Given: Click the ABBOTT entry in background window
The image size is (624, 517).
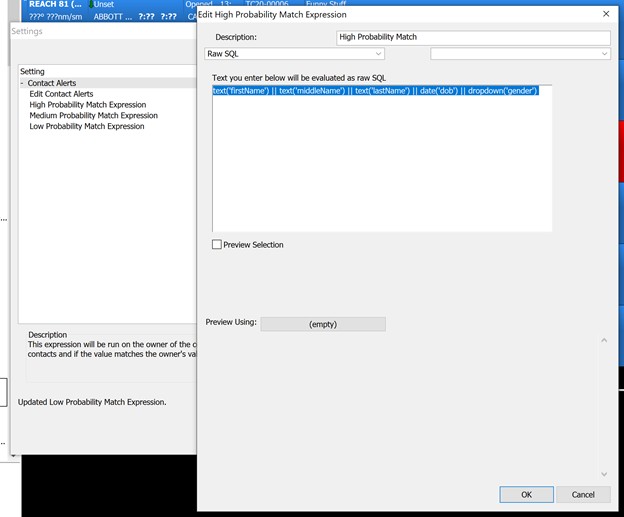Looking at the screenshot, I should coord(113,17).
